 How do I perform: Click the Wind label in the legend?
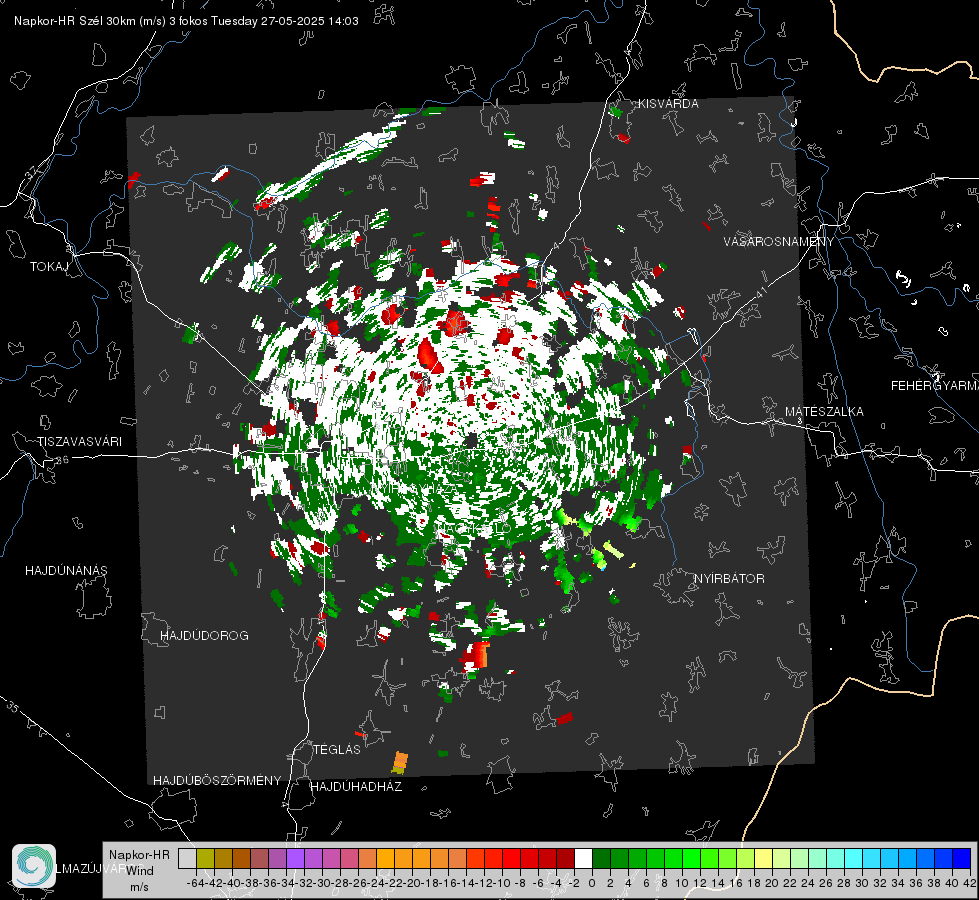tap(140, 870)
